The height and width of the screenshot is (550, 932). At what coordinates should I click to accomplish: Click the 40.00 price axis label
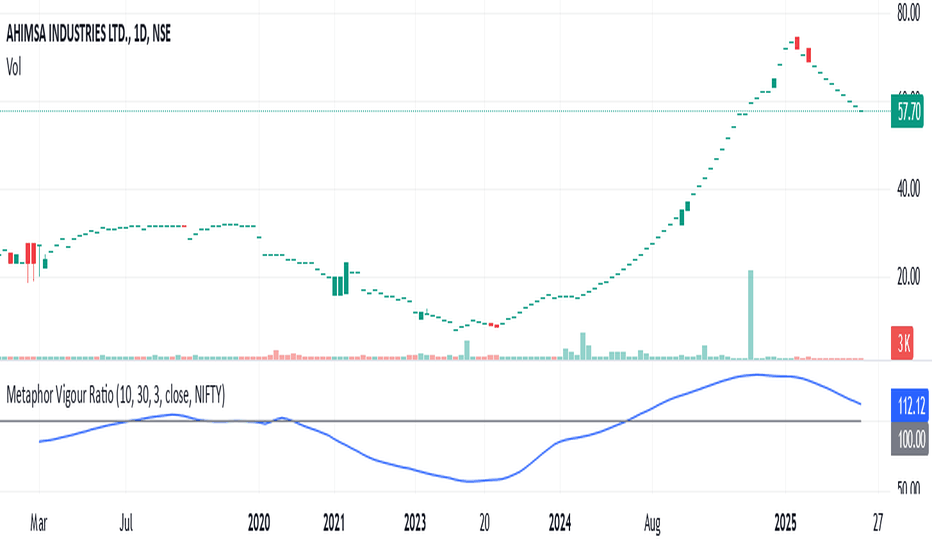coord(908,189)
